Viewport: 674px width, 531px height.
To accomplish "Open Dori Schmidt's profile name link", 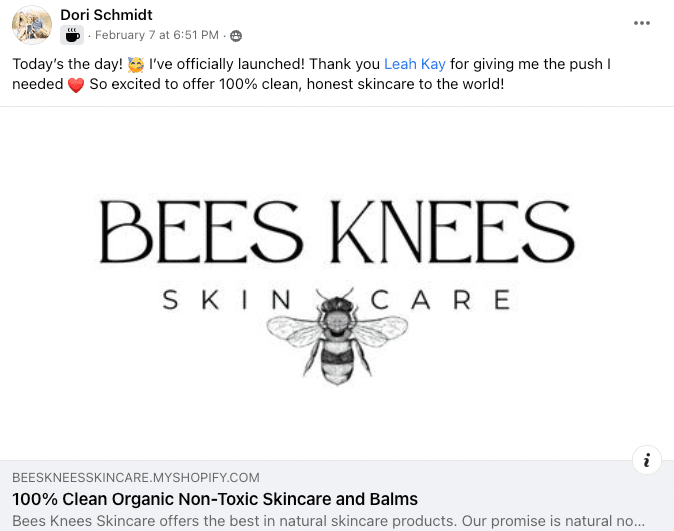I will click(106, 15).
